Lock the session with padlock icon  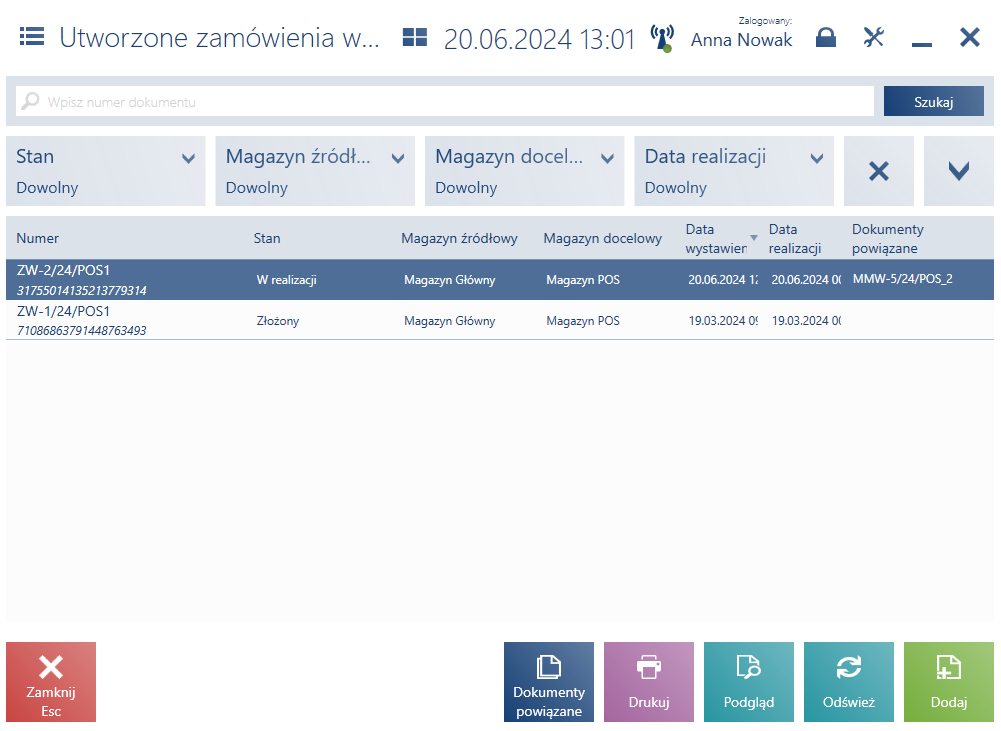(x=826, y=38)
